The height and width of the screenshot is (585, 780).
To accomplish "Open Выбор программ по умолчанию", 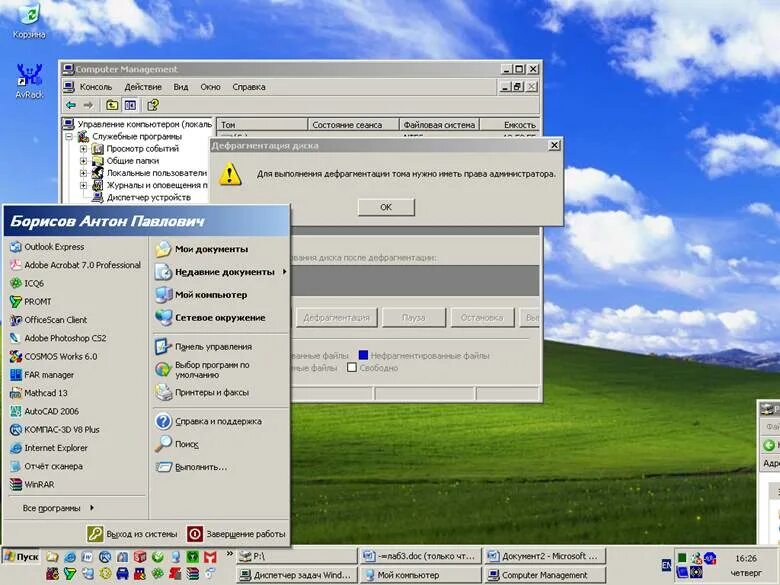I will (202, 370).
